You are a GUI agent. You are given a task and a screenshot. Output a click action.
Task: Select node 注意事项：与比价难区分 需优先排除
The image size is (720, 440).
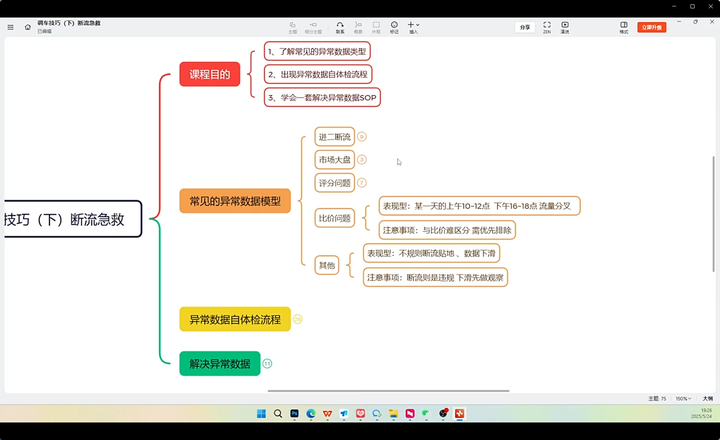pyautogui.click(x=447, y=230)
